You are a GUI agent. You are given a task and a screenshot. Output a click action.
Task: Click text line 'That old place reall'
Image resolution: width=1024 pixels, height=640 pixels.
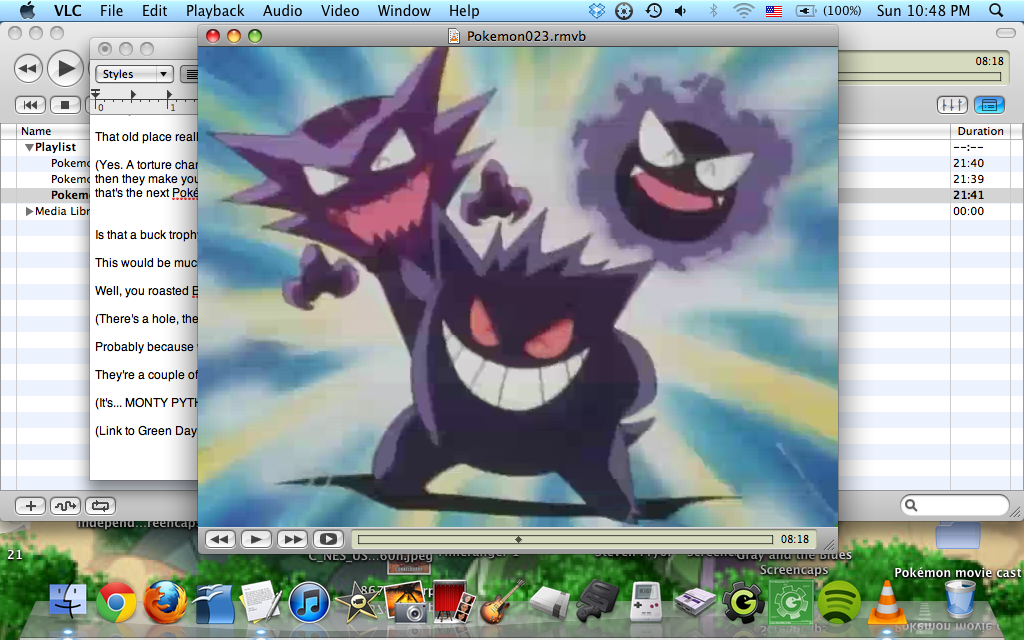[146, 136]
